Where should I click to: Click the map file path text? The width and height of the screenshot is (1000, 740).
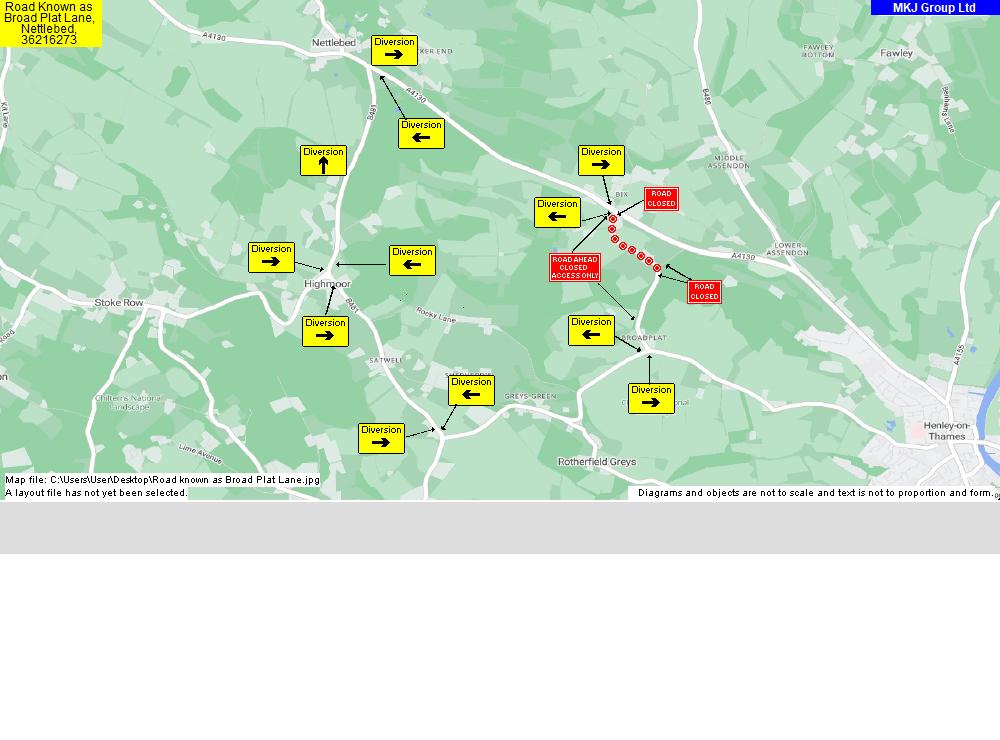click(x=162, y=480)
